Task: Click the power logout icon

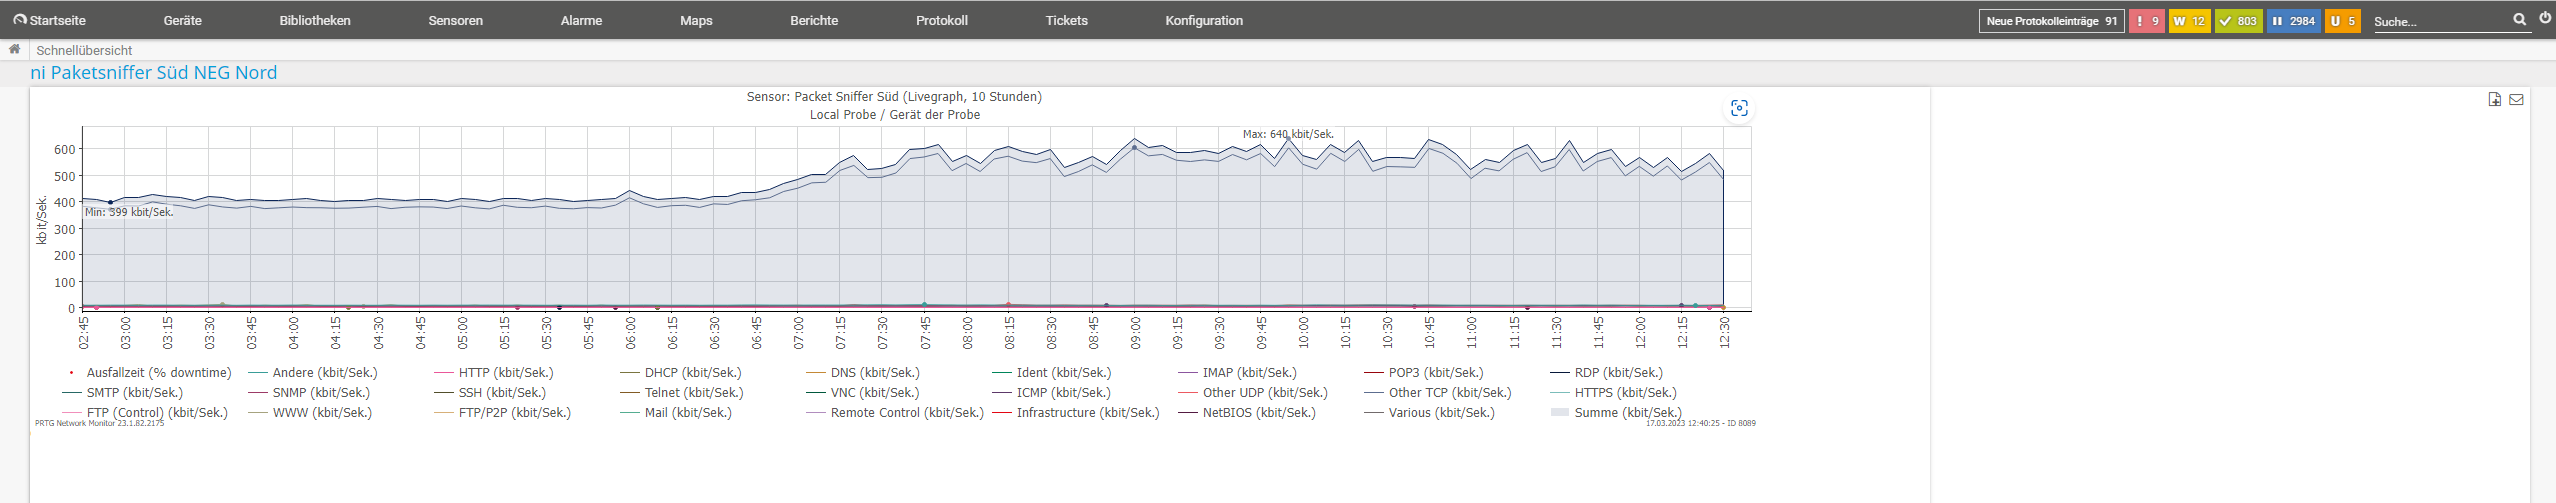Action: click(x=2545, y=18)
